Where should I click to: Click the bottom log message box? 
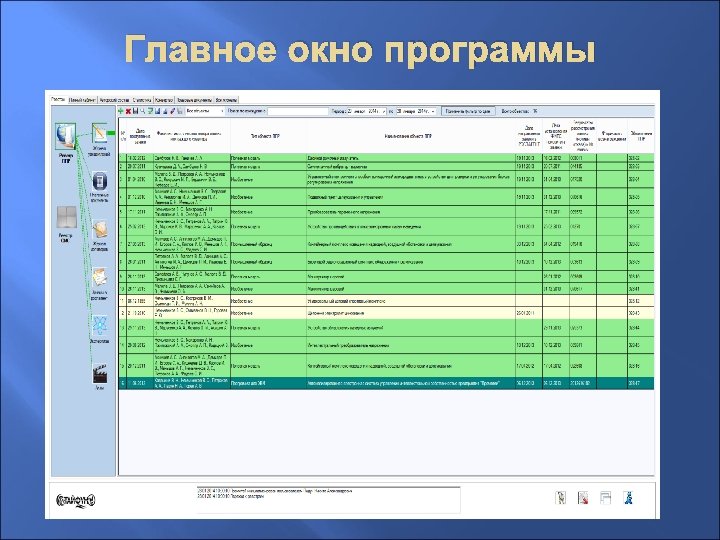tap(328, 499)
